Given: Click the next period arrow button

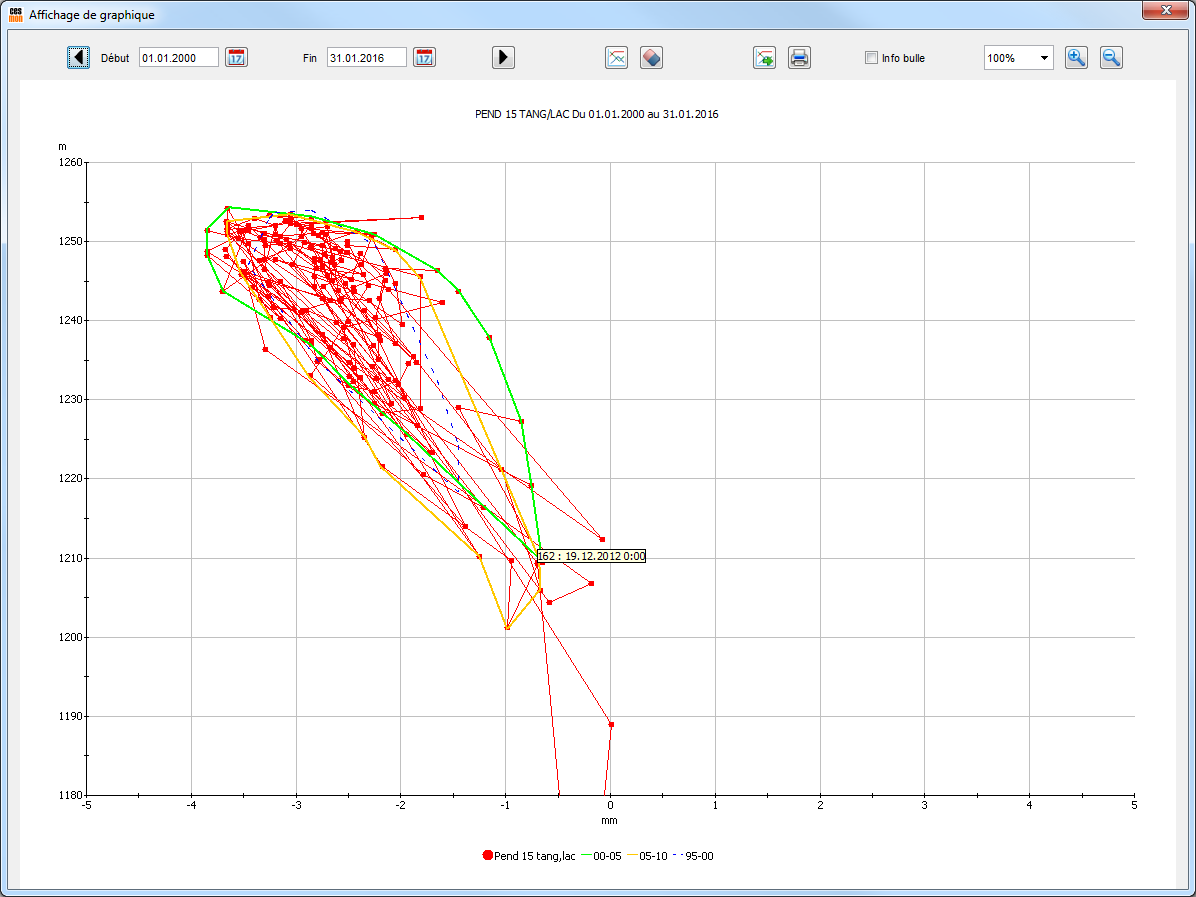Looking at the screenshot, I should pos(503,58).
